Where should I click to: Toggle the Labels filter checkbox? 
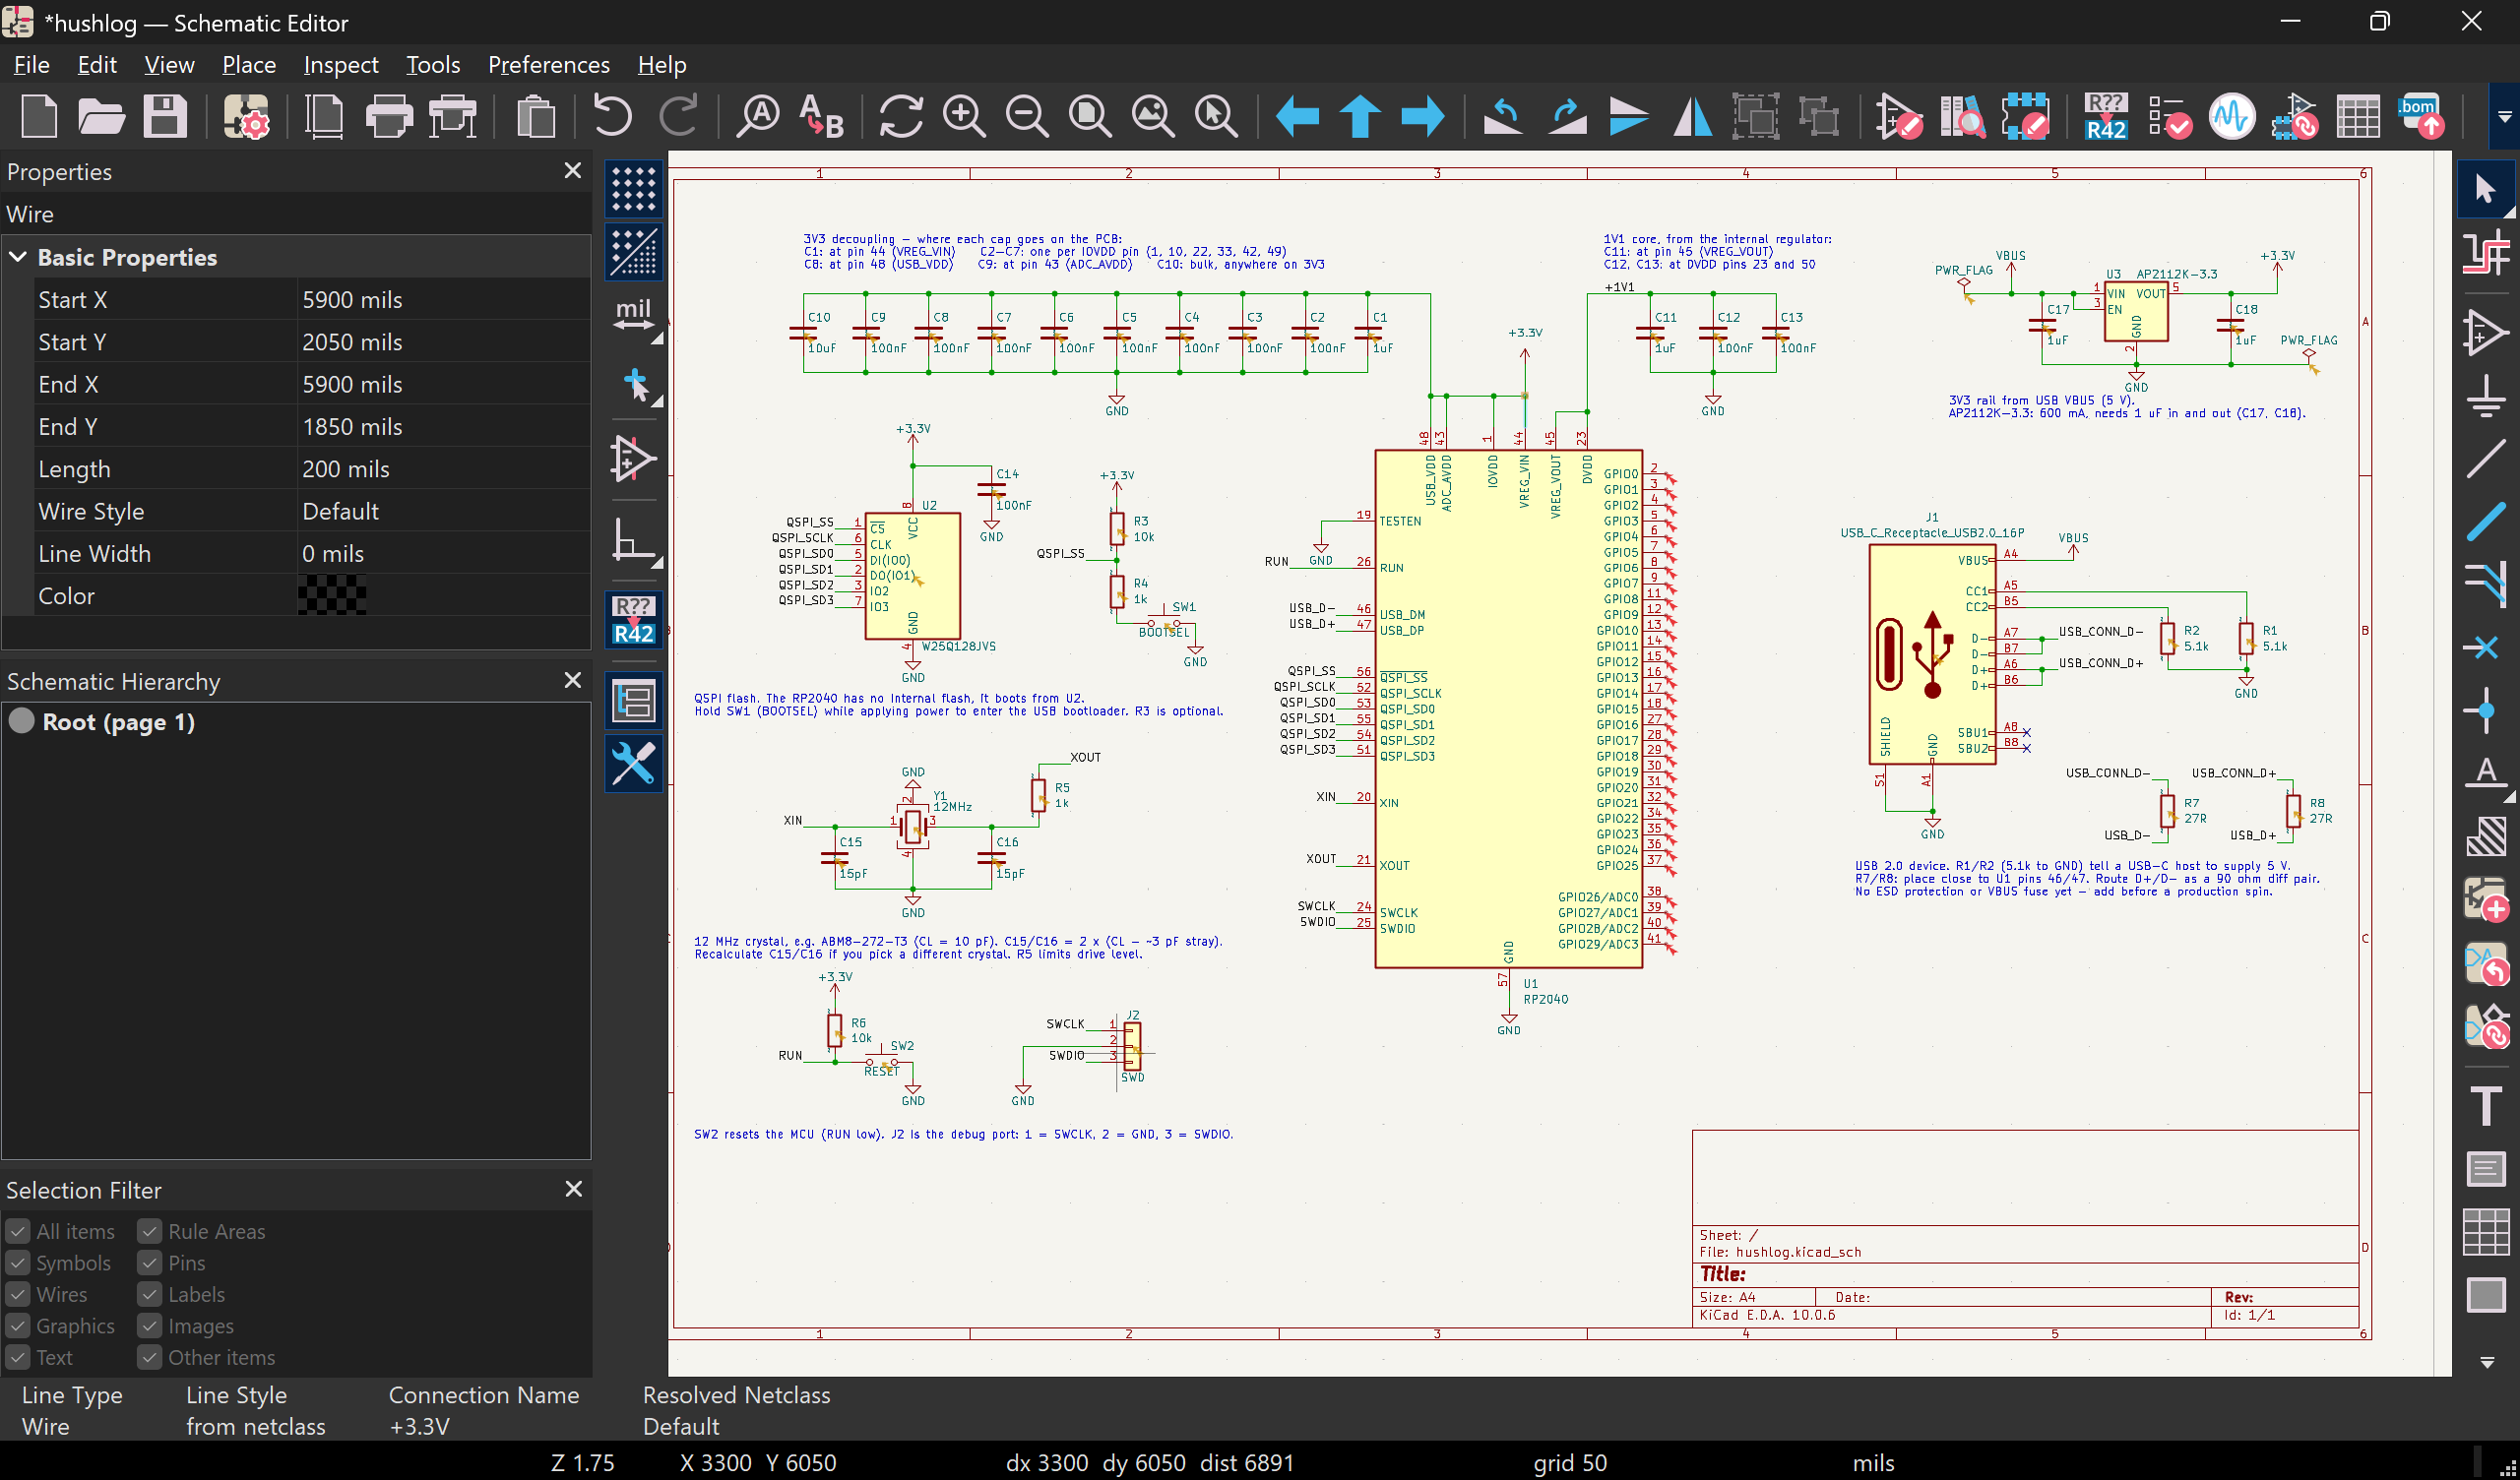[150, 1295]
